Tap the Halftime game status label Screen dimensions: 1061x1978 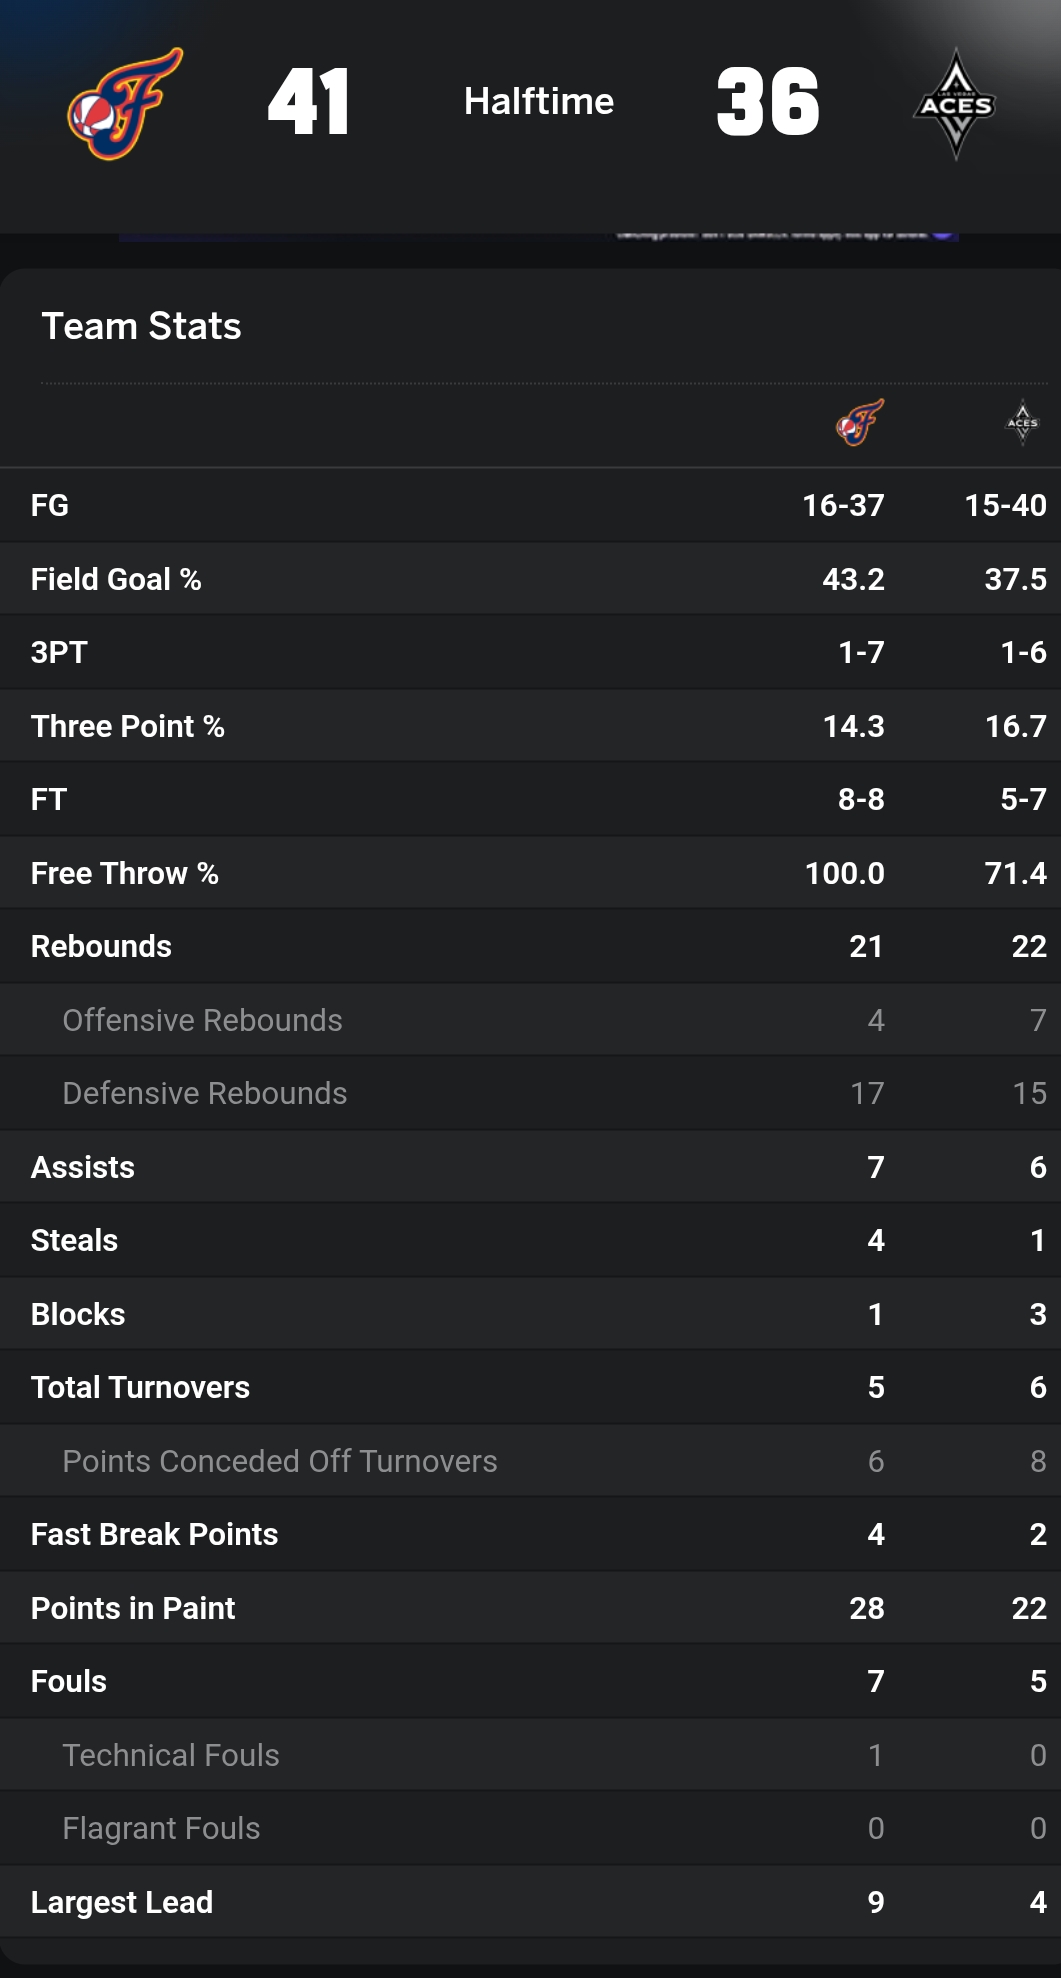[x=539, y=101]
